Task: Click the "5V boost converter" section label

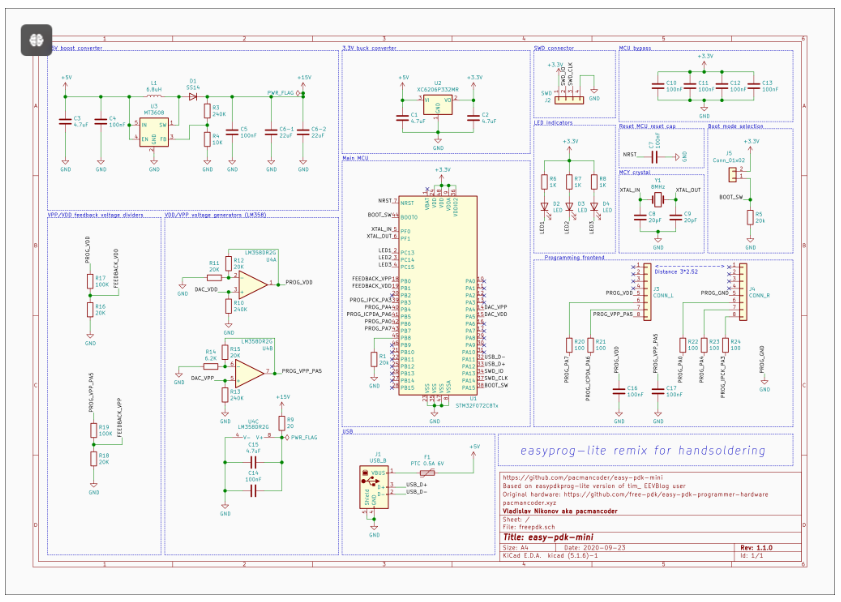Action: point(73,48)
